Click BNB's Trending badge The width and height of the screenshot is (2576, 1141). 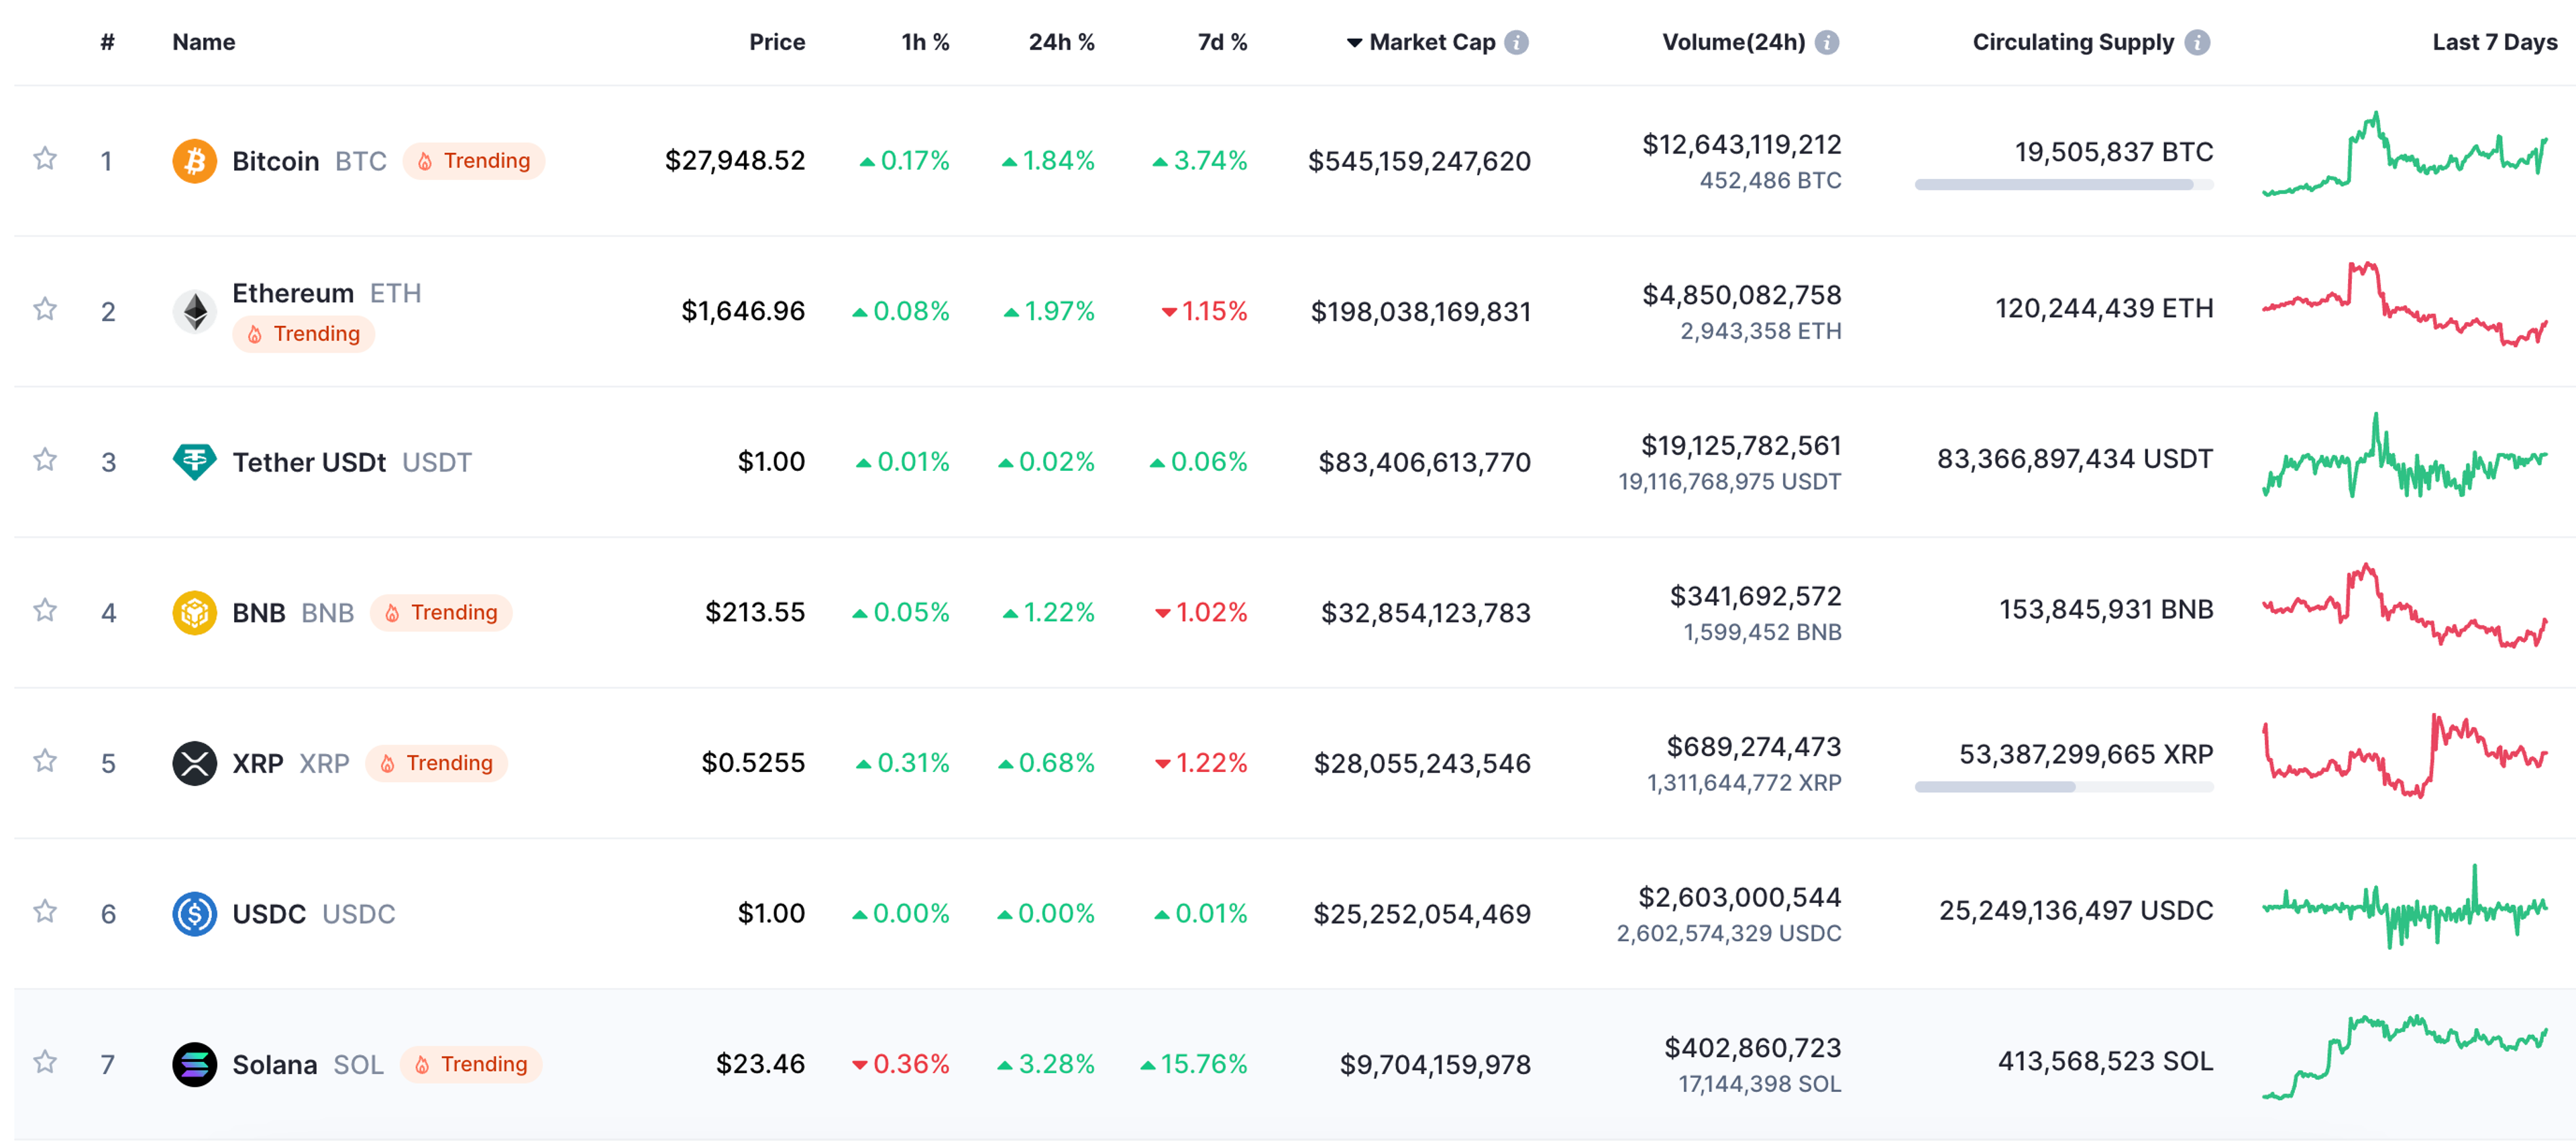point(441,613)
